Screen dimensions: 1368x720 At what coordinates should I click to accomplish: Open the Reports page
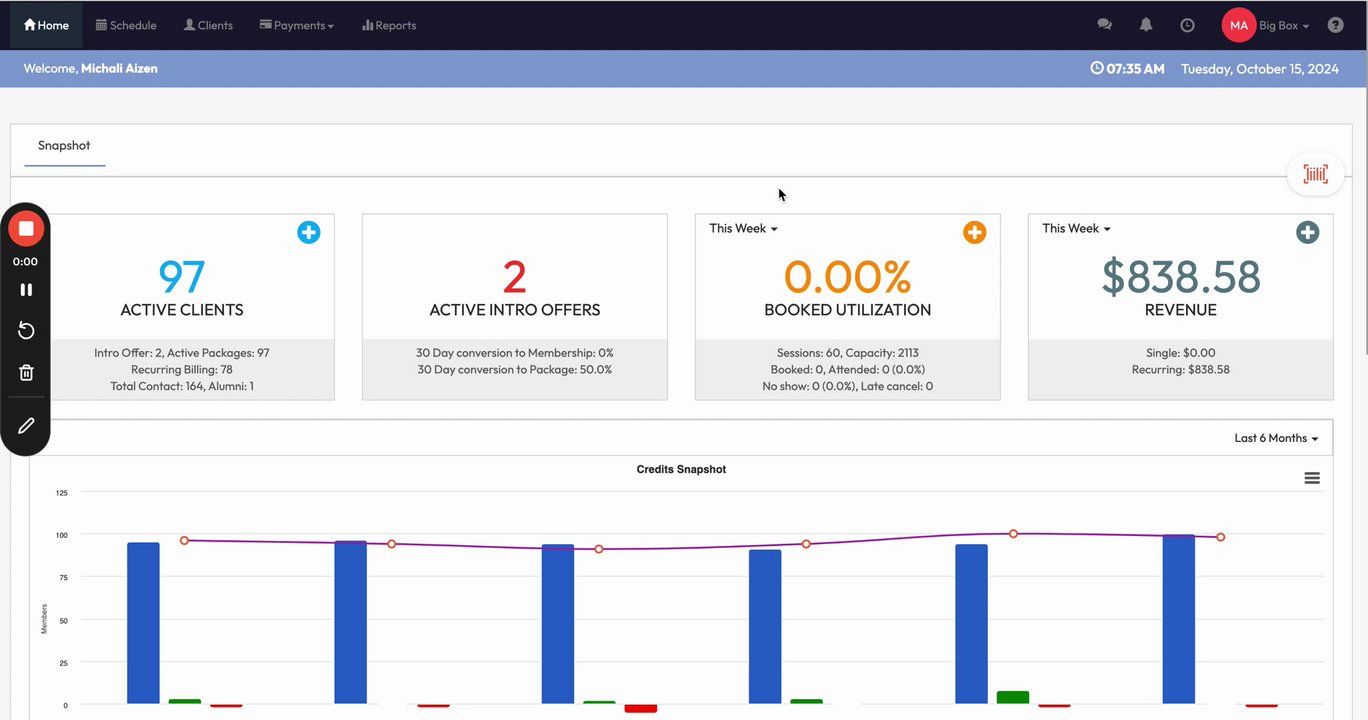[389, 25]
